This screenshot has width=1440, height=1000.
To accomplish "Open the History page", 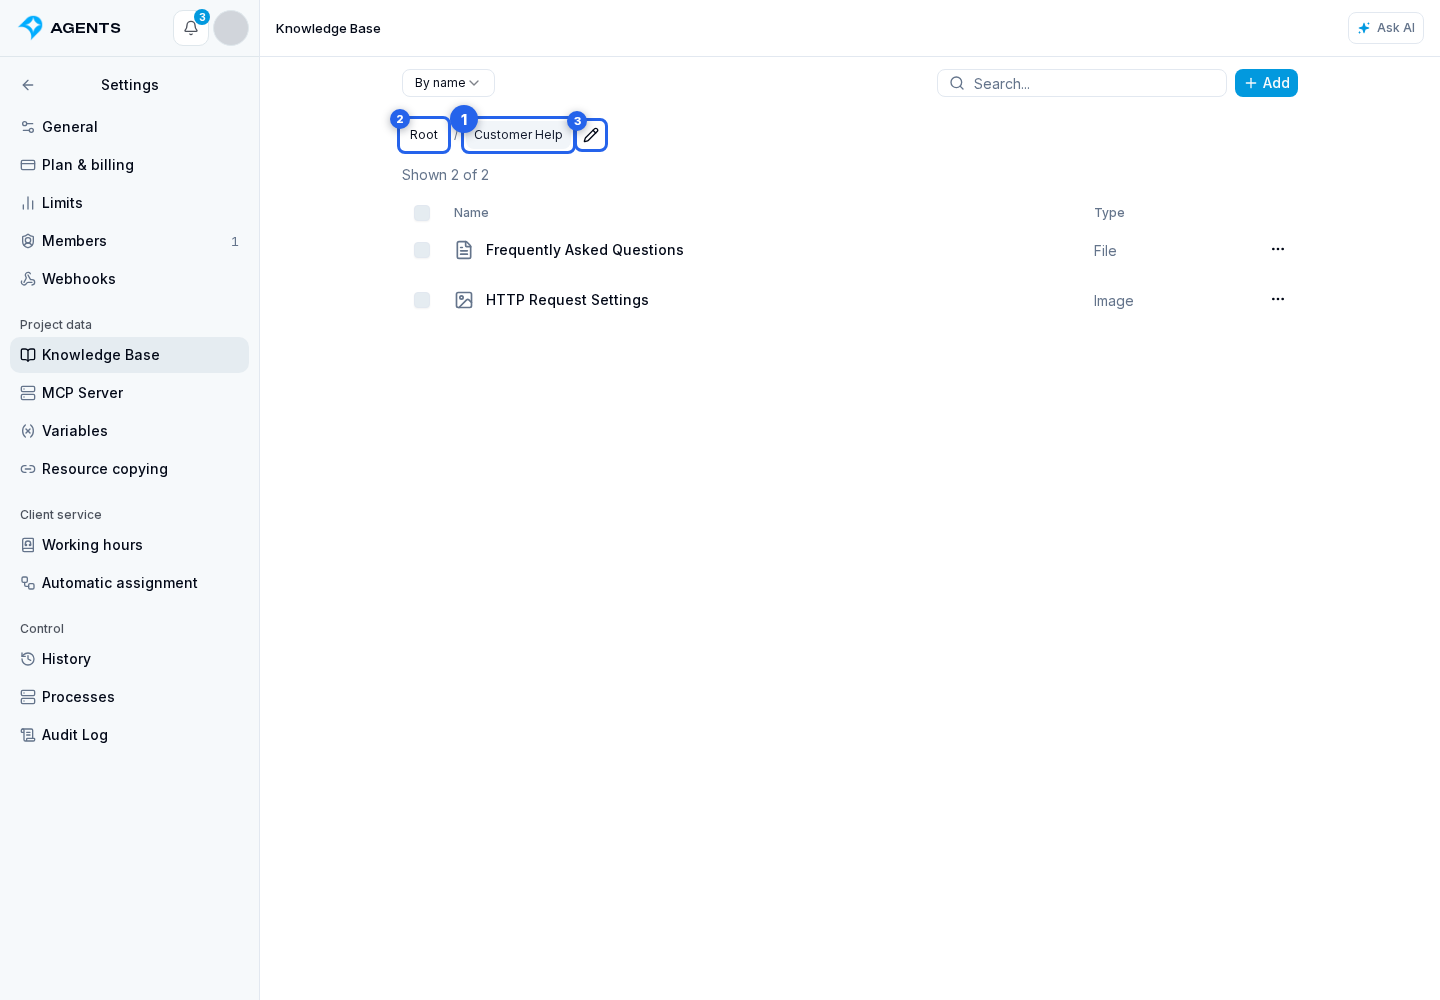I will pos(129,659).
